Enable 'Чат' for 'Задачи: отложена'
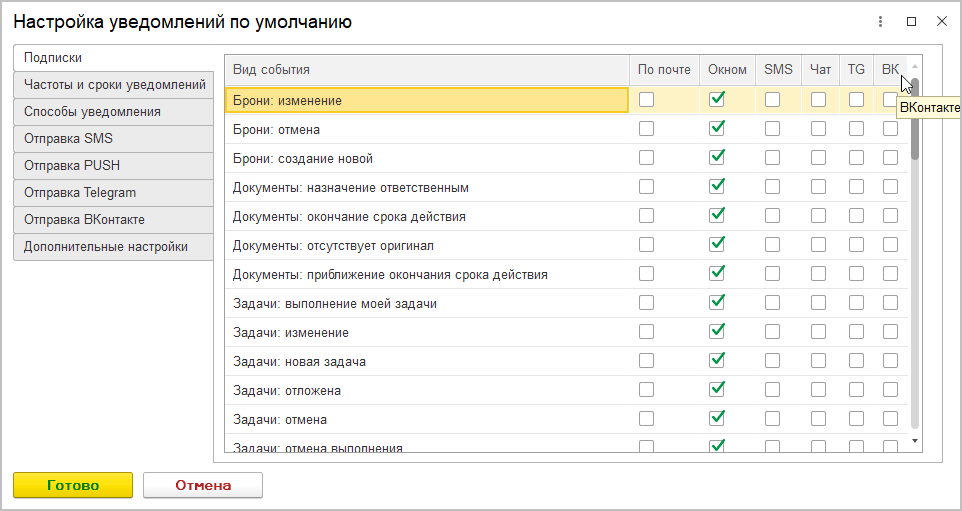 [819, 389]
